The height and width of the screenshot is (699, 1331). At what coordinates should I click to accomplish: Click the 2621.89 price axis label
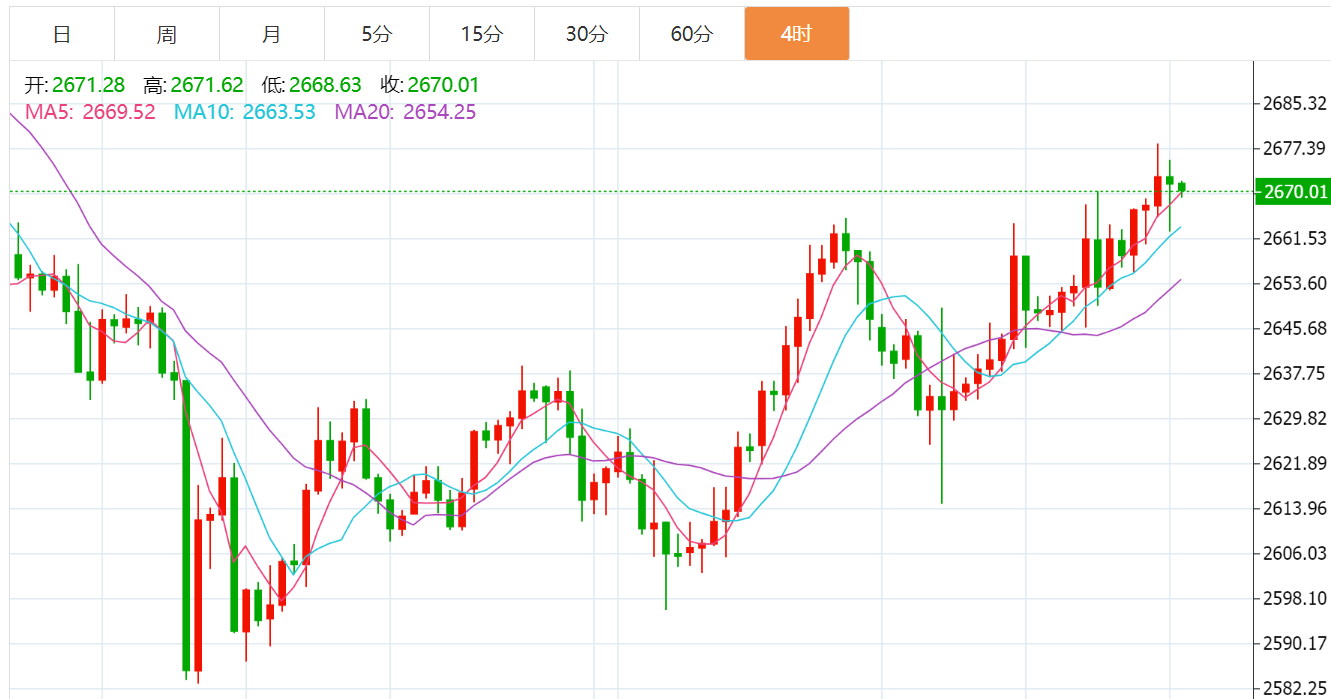pos(1294,463)
